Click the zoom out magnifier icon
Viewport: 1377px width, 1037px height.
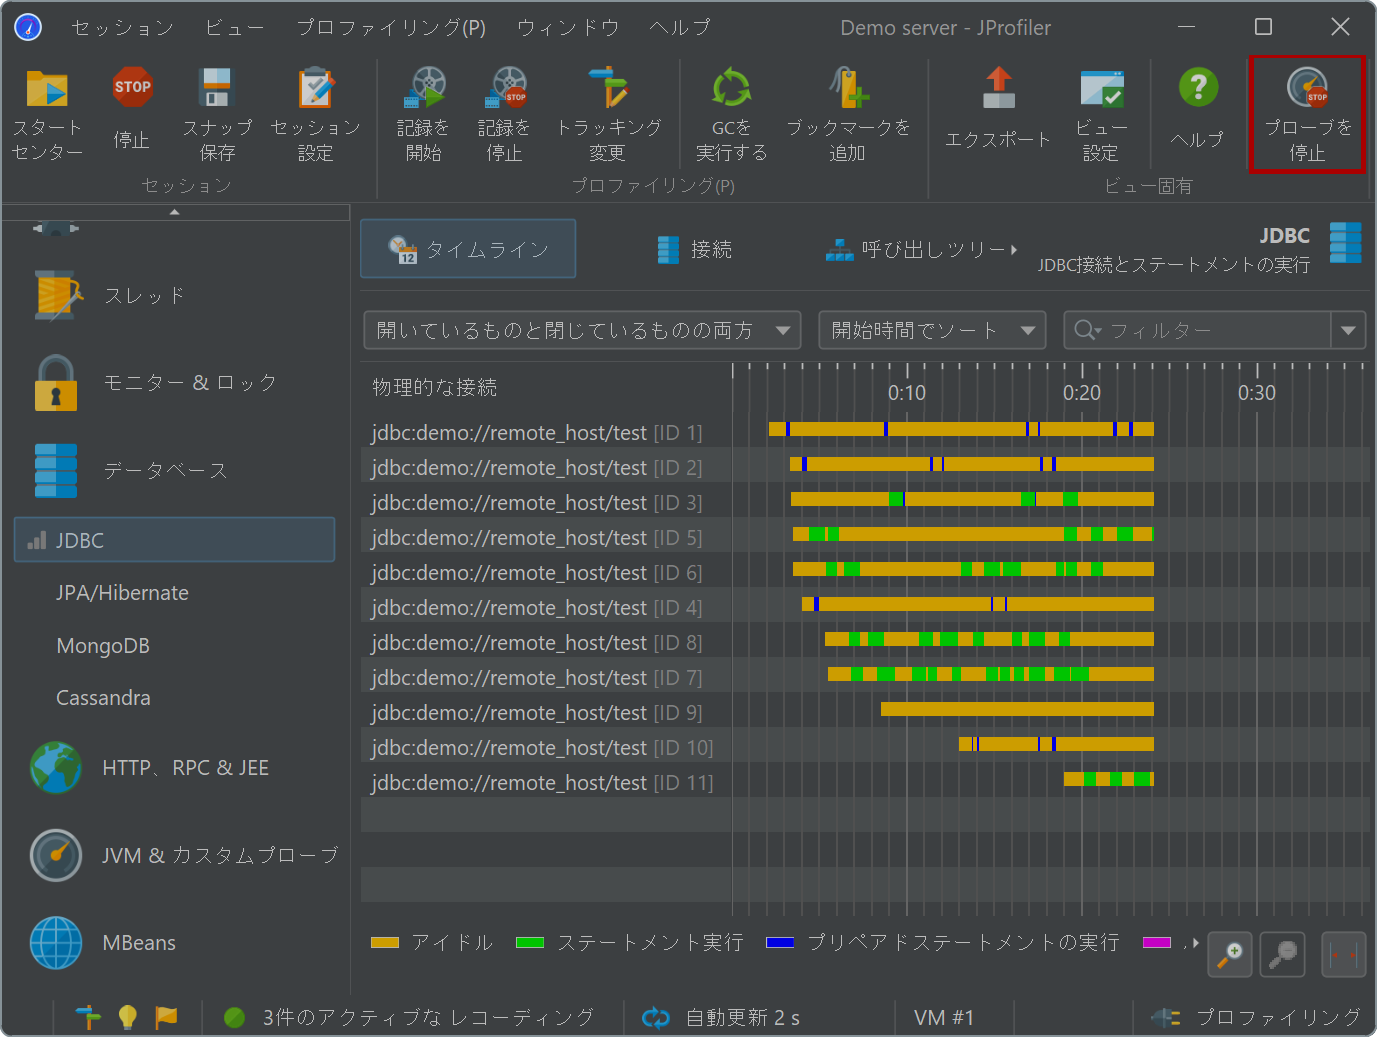1283,954
